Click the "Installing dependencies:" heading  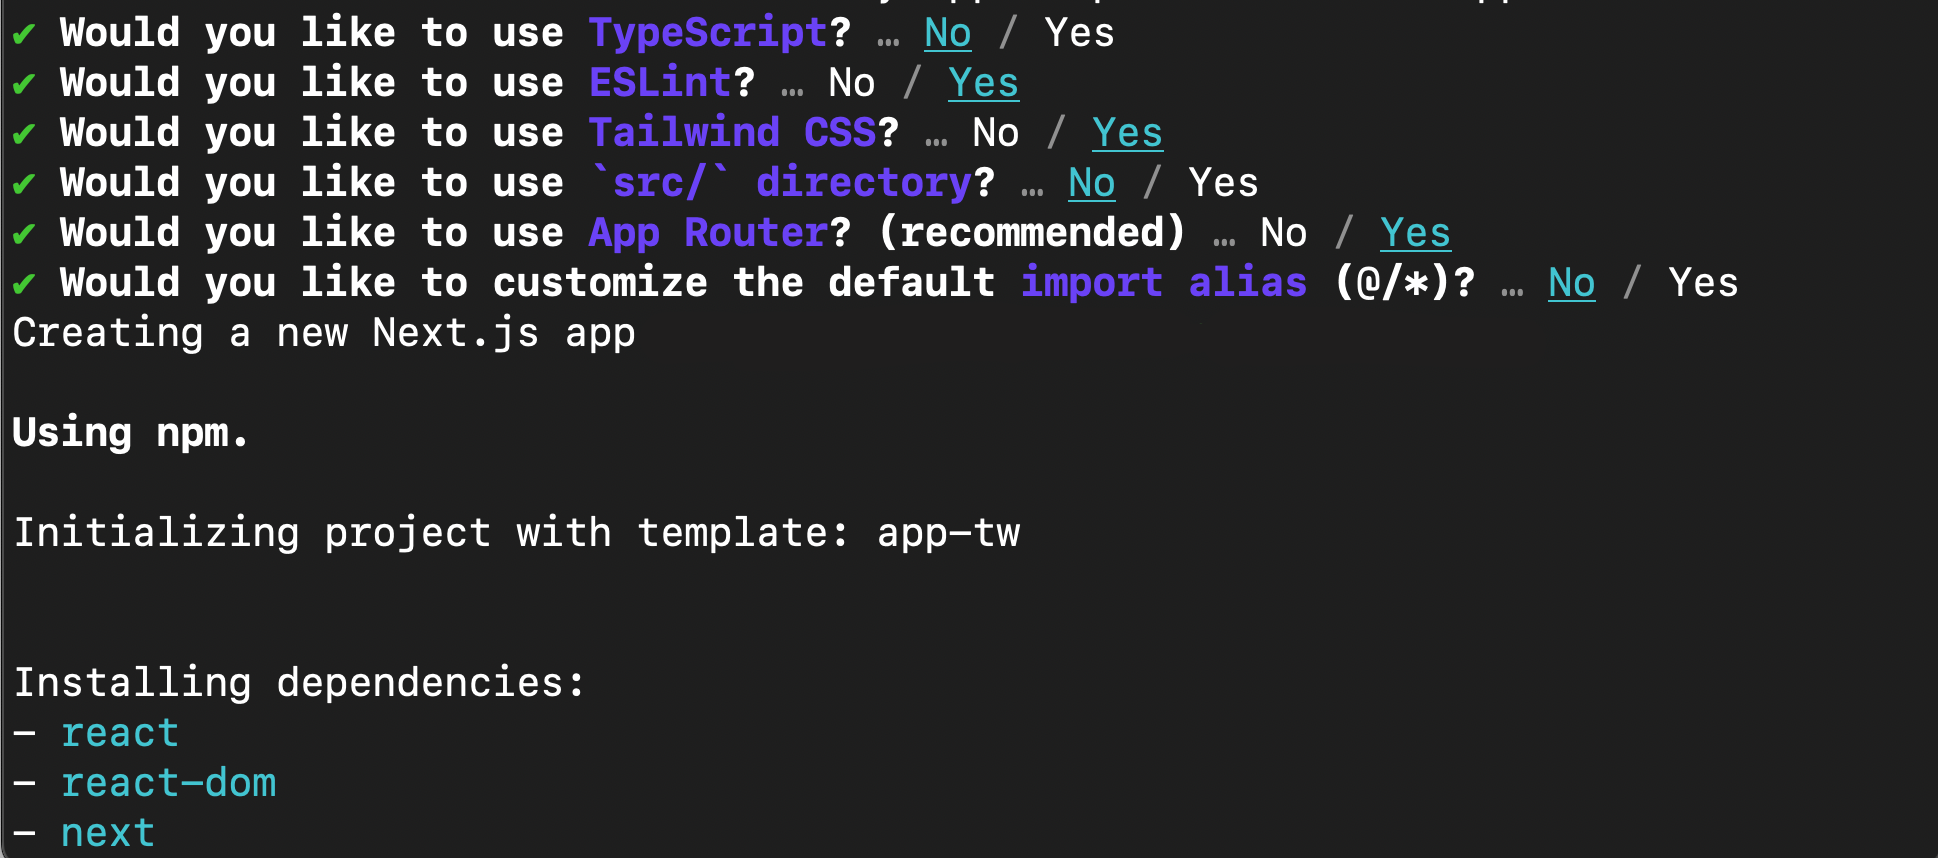point(299,684)
